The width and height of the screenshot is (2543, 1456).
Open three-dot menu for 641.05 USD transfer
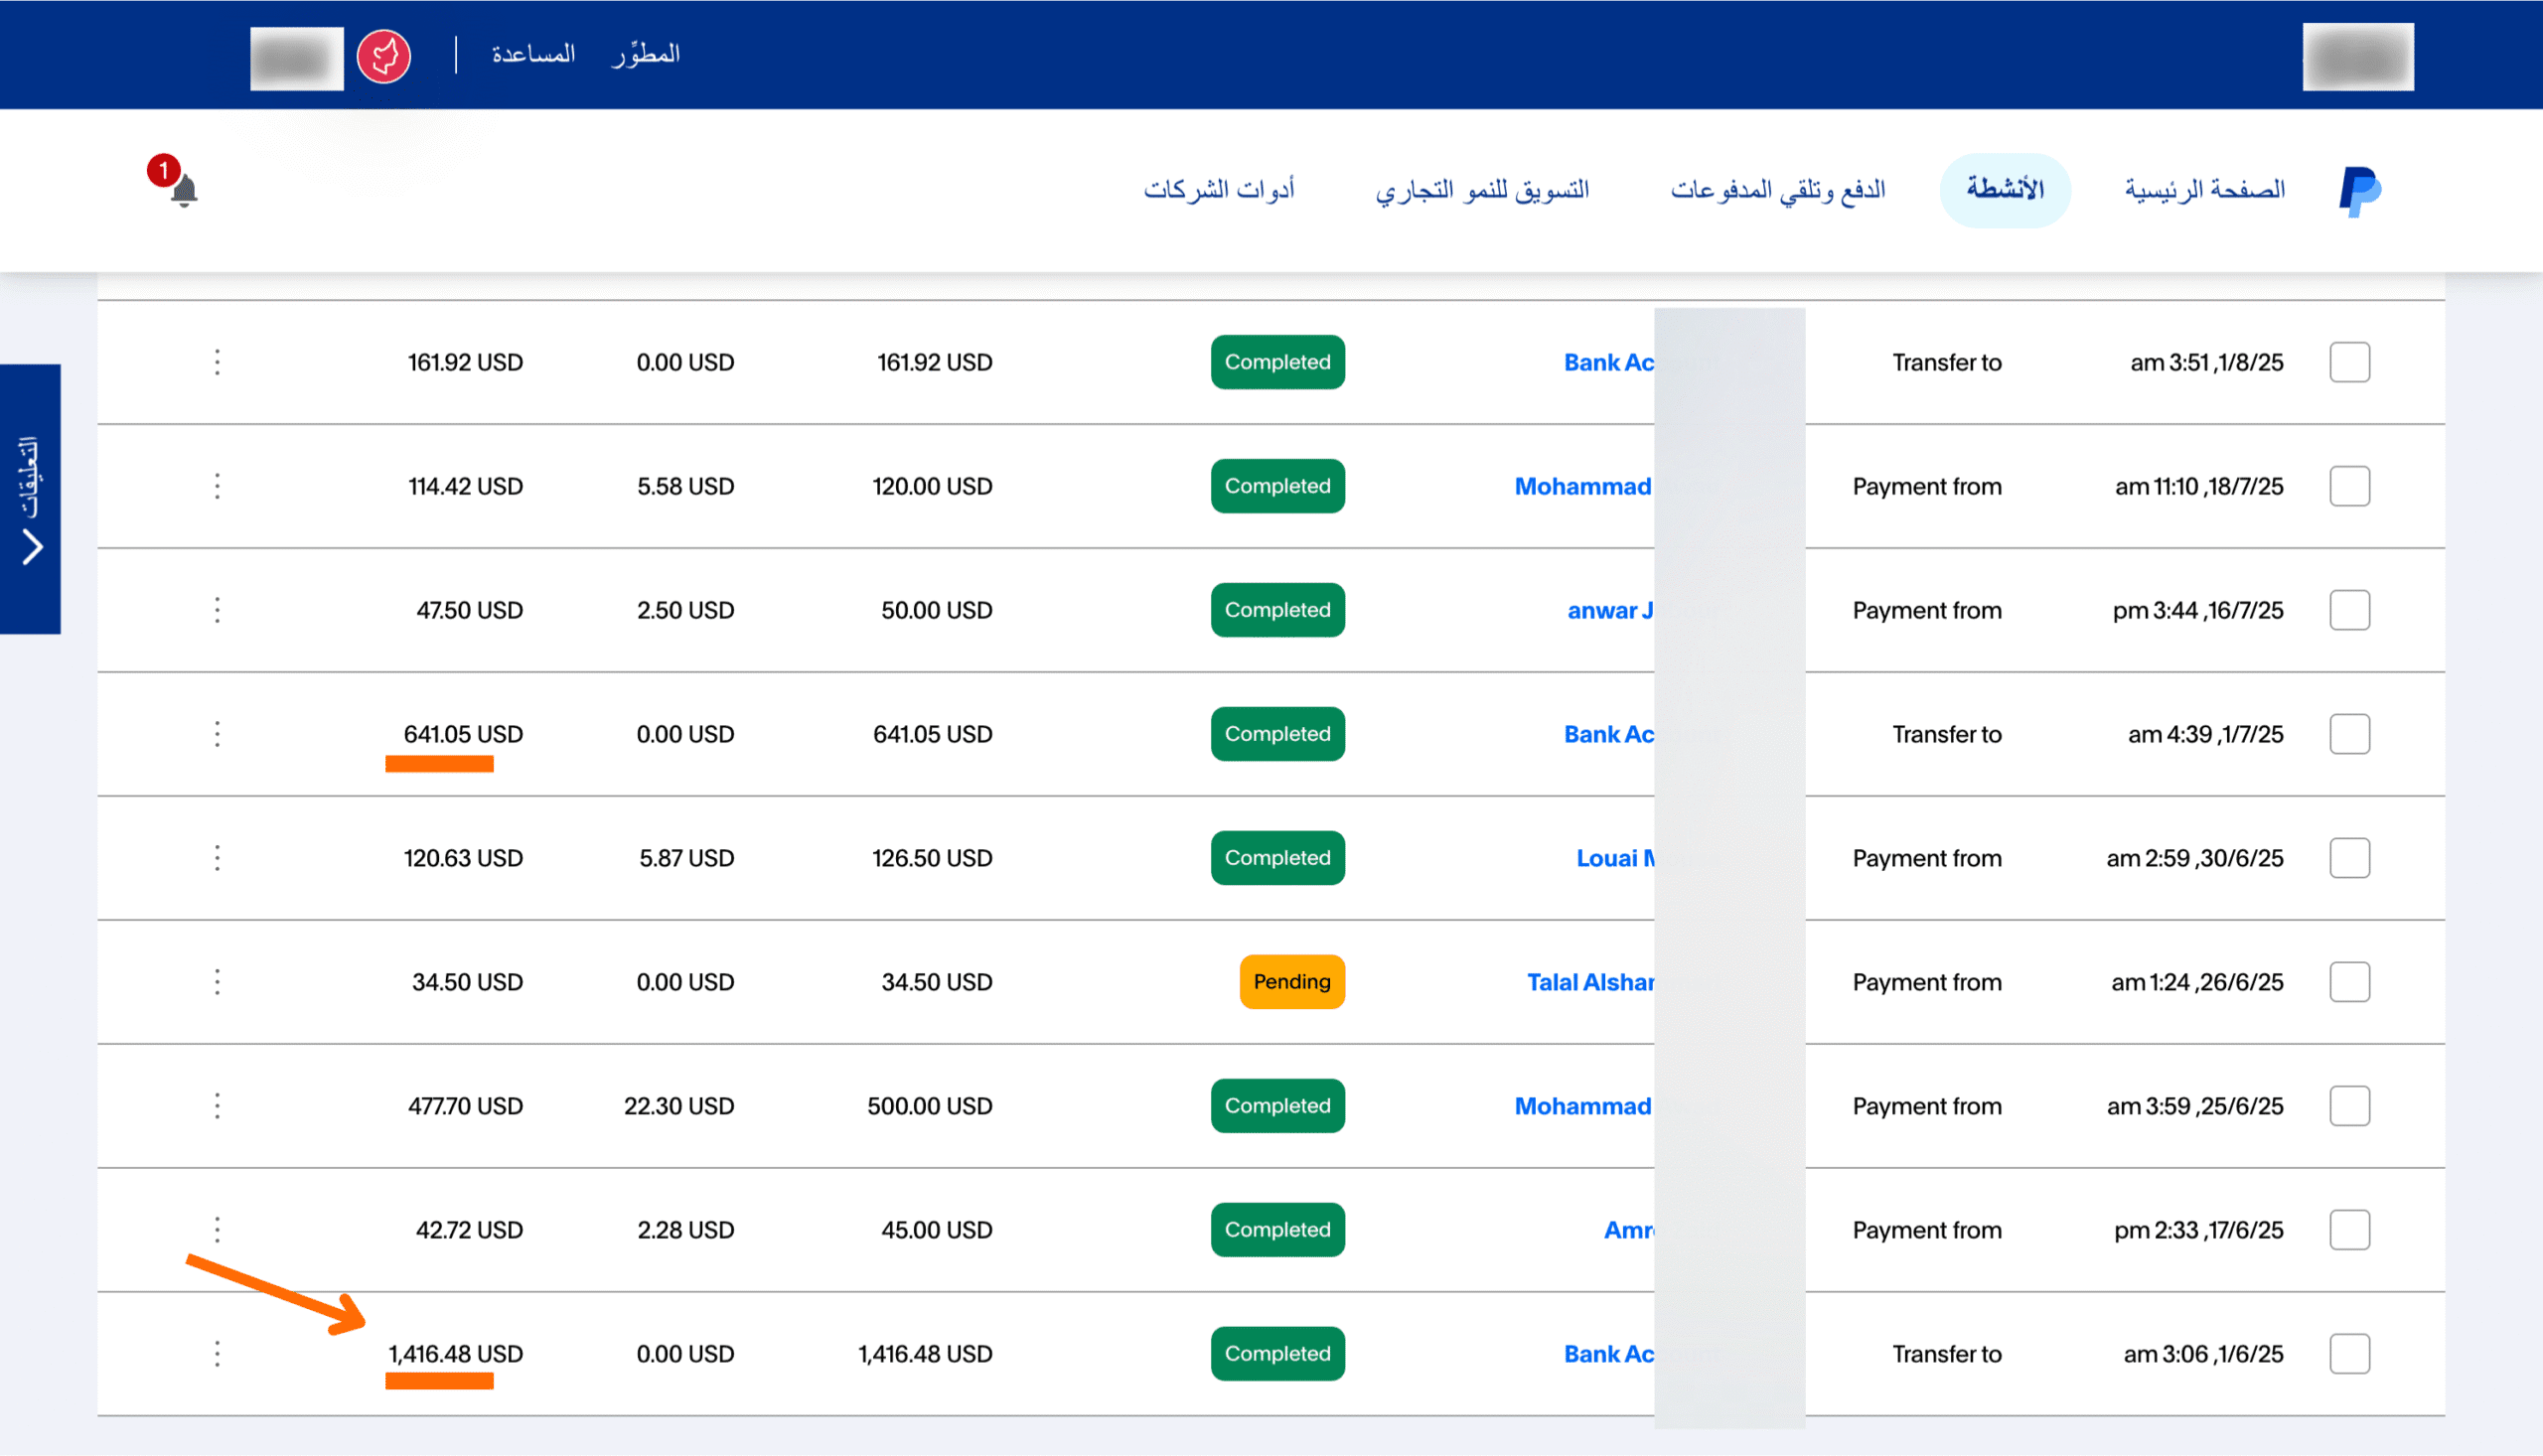[x=217, y=734]
